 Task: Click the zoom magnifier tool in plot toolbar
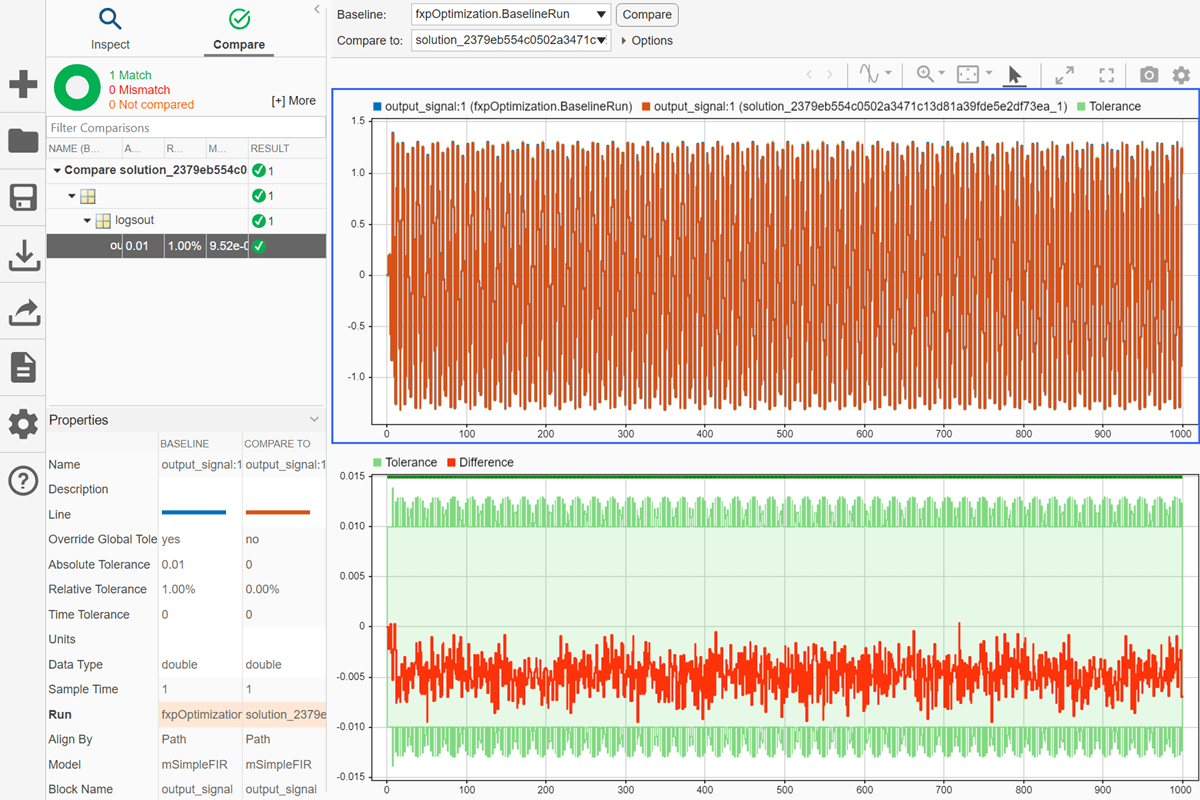925,75
